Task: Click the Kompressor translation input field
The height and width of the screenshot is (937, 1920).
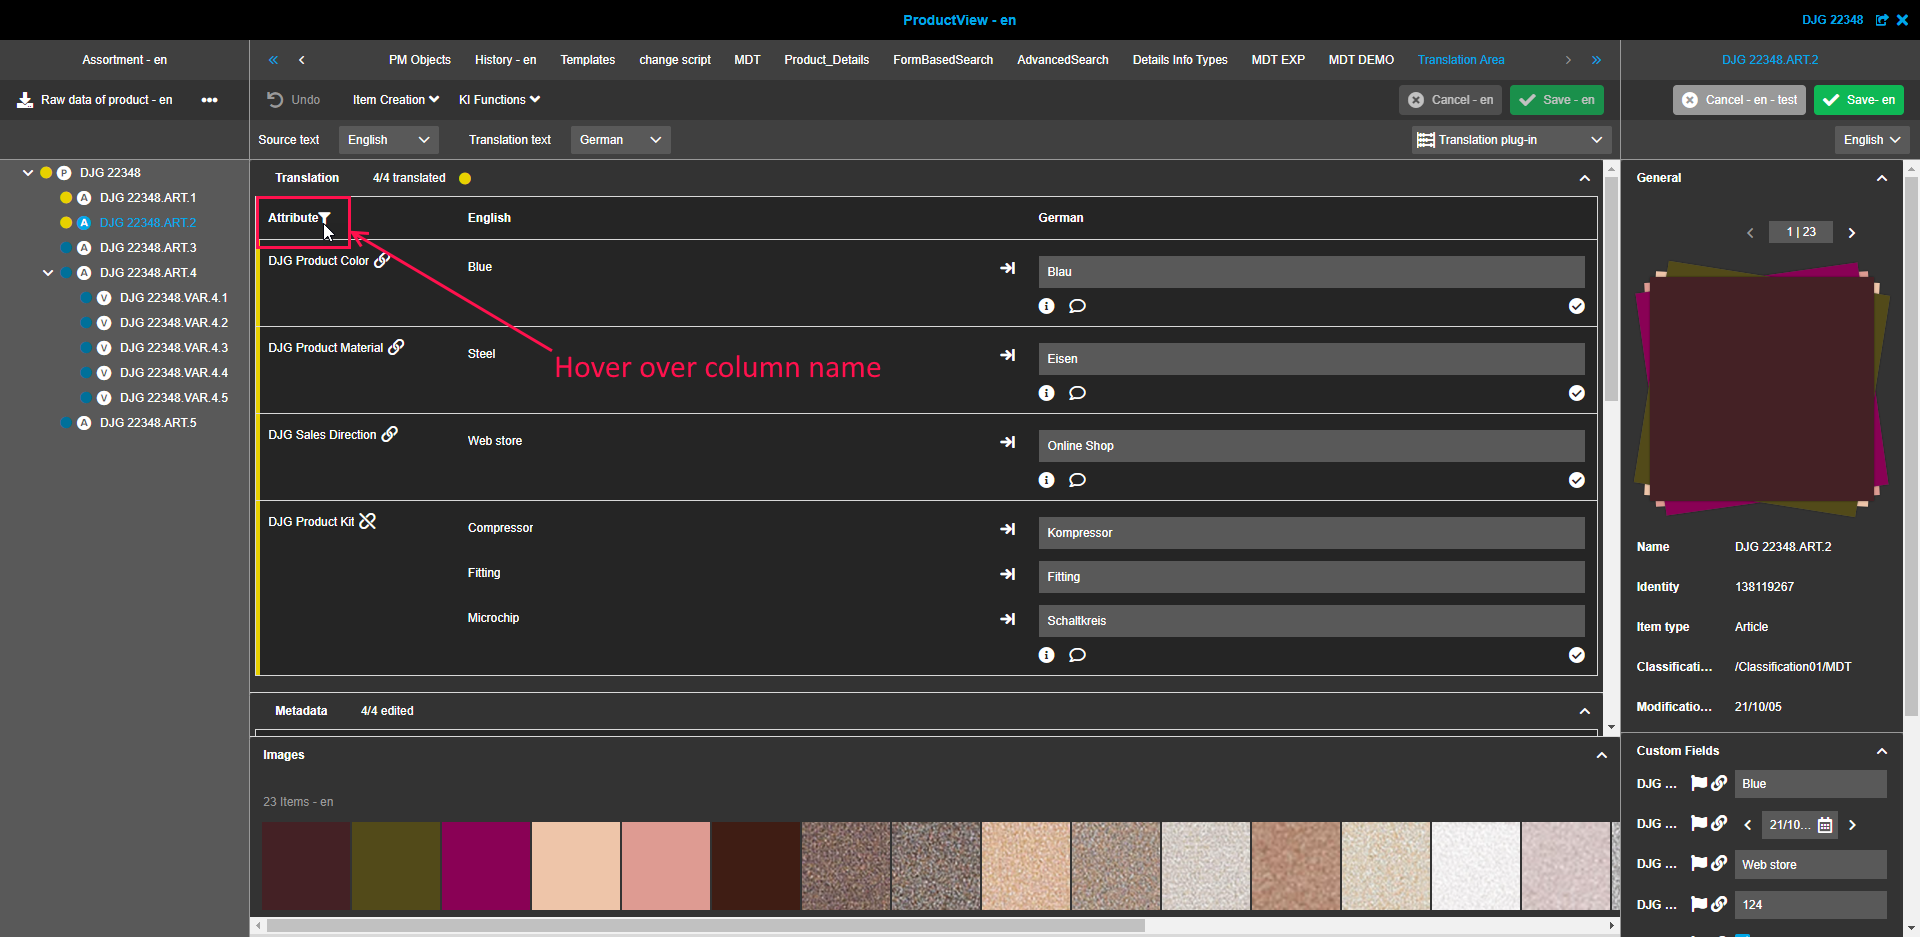Action: (x=1311, y=533)
